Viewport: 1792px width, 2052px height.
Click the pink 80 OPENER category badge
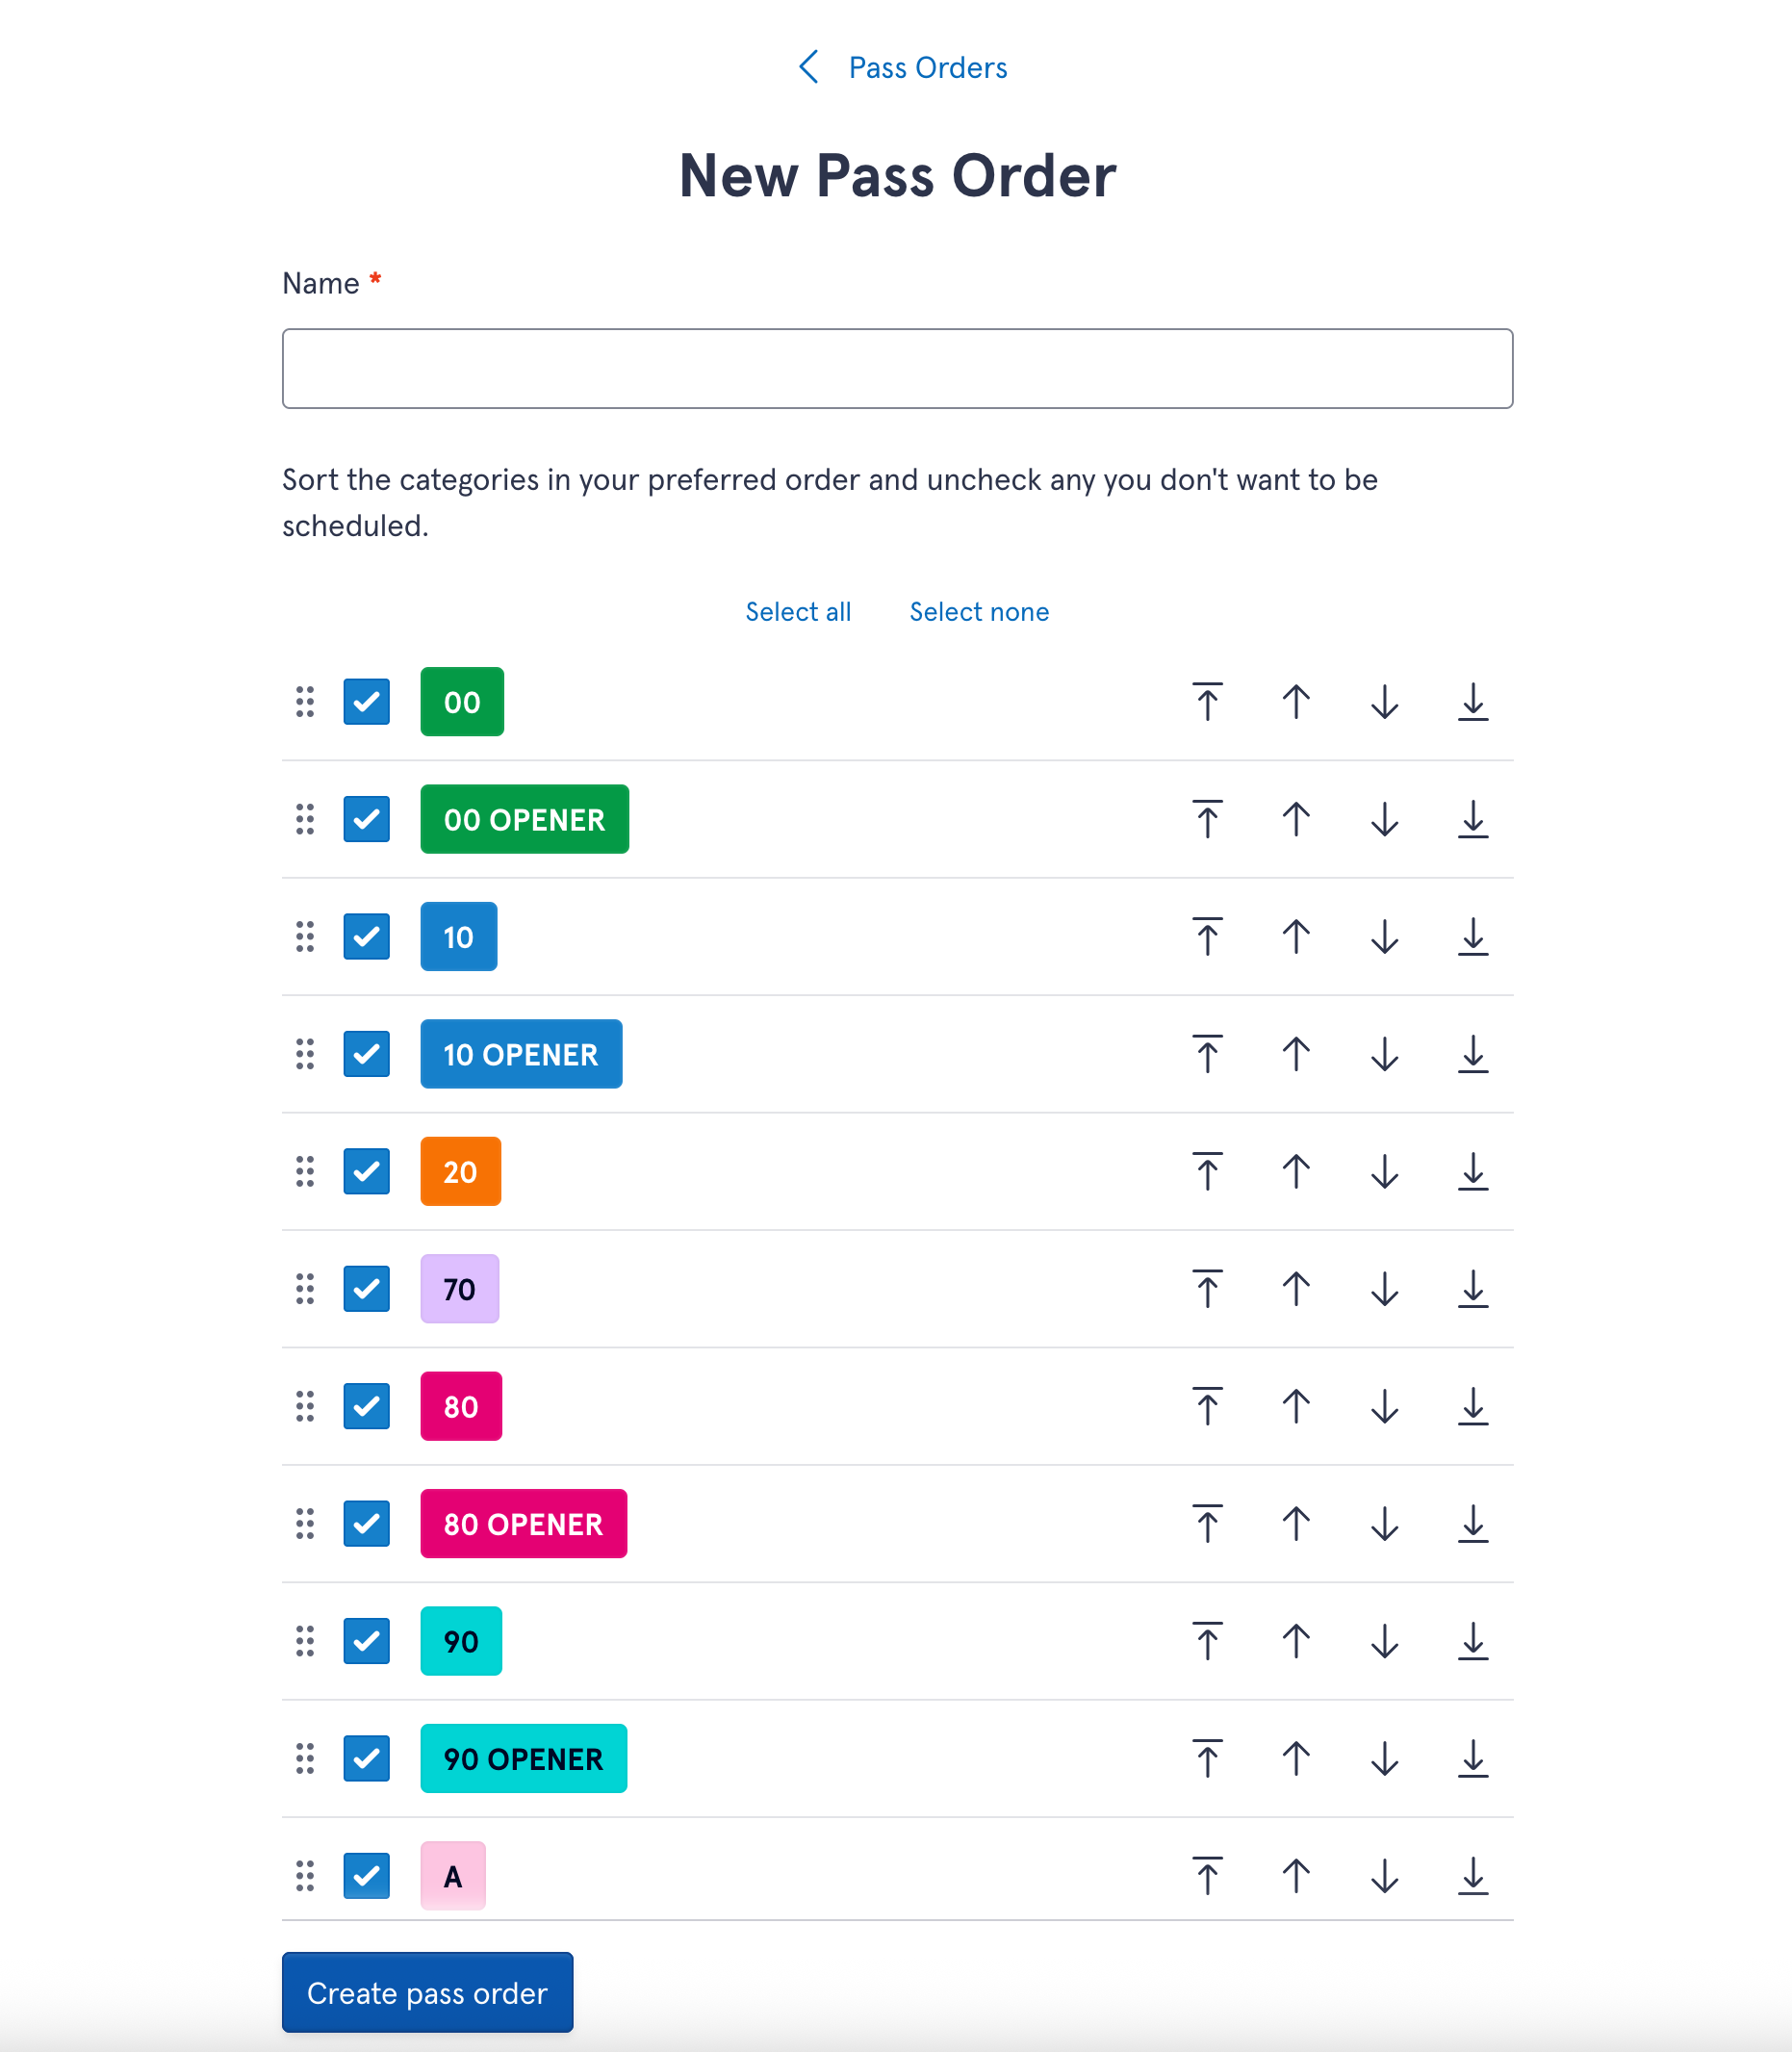click(x=523, y=1524)
